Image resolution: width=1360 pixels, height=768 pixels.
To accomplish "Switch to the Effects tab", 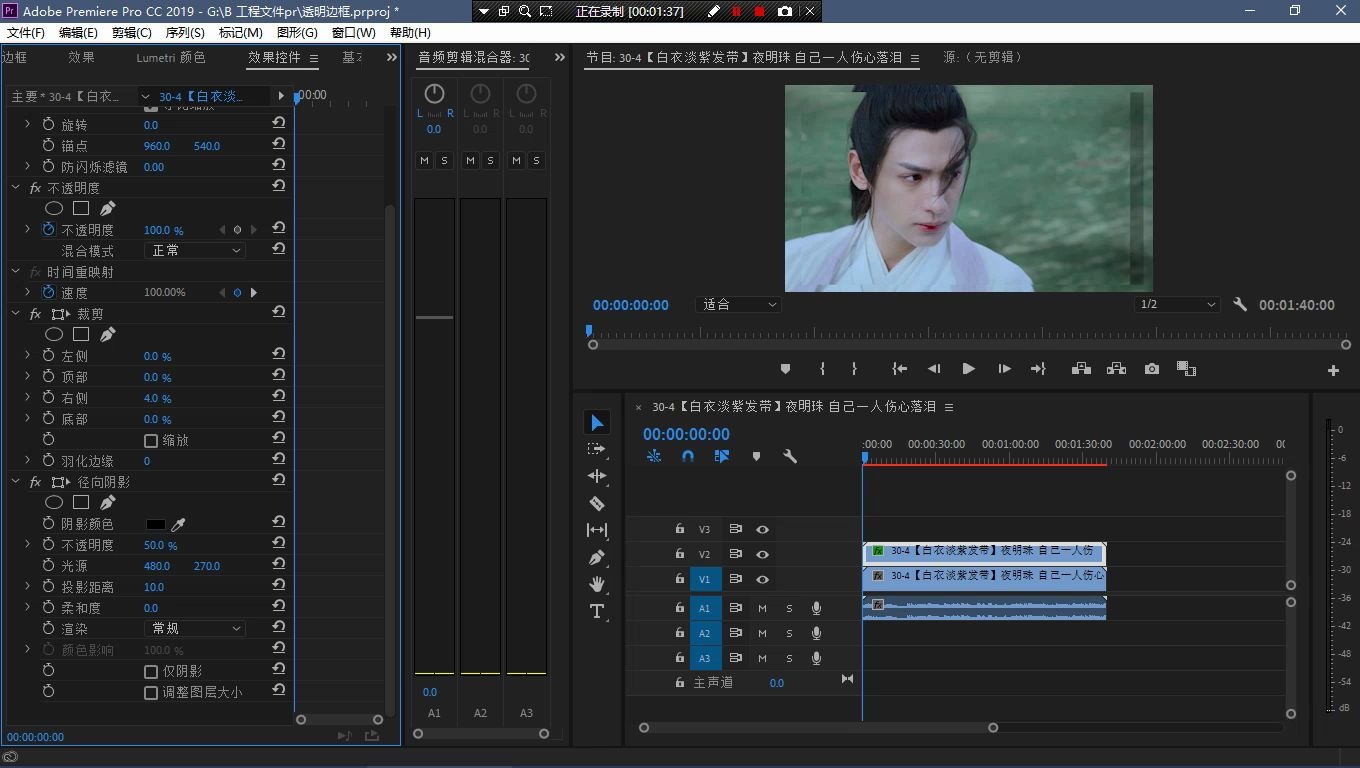I will click(82, 57).
